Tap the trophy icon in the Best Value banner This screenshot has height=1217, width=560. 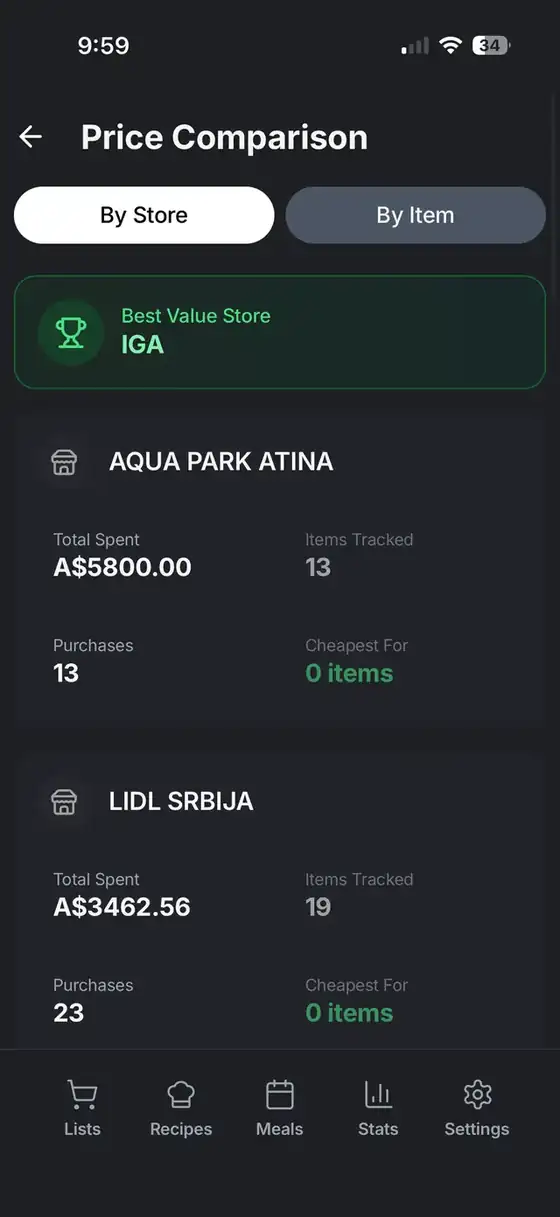(71, 332)
